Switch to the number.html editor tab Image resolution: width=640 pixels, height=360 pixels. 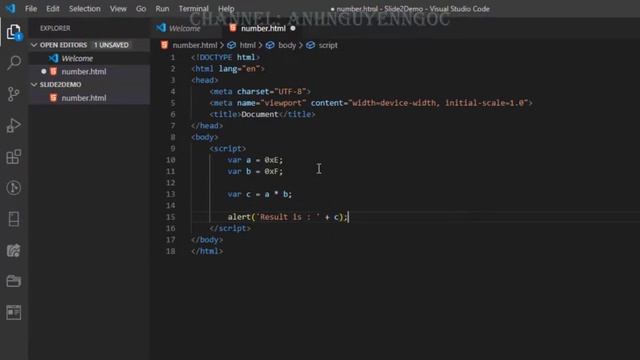(x=263, y=28)
